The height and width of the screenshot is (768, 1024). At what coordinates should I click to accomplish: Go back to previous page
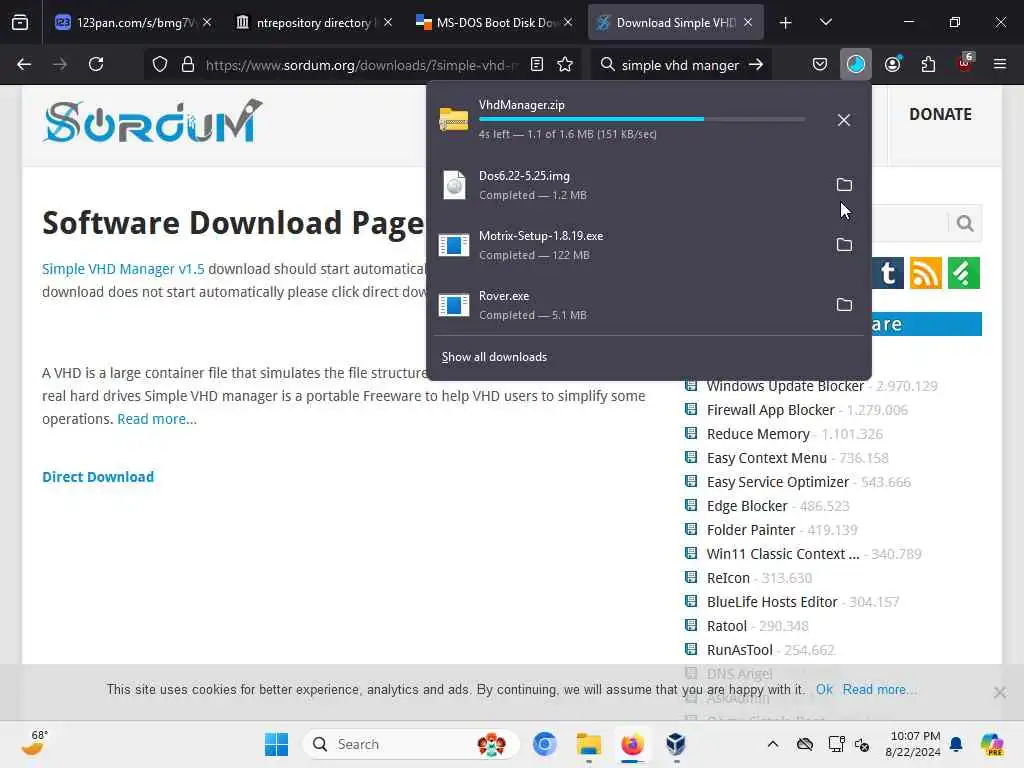click(x=24, y=64)
